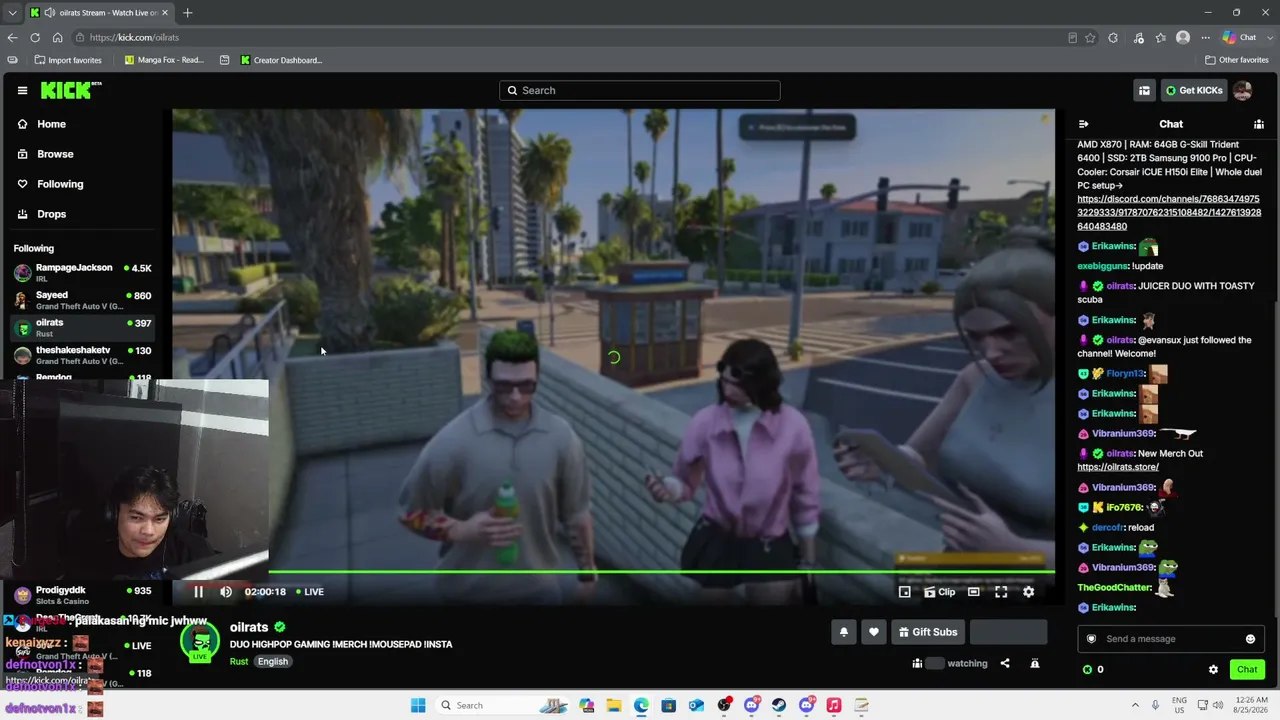
Task: Open Sayeed channel in Following list
Action: tap(82, 300)
